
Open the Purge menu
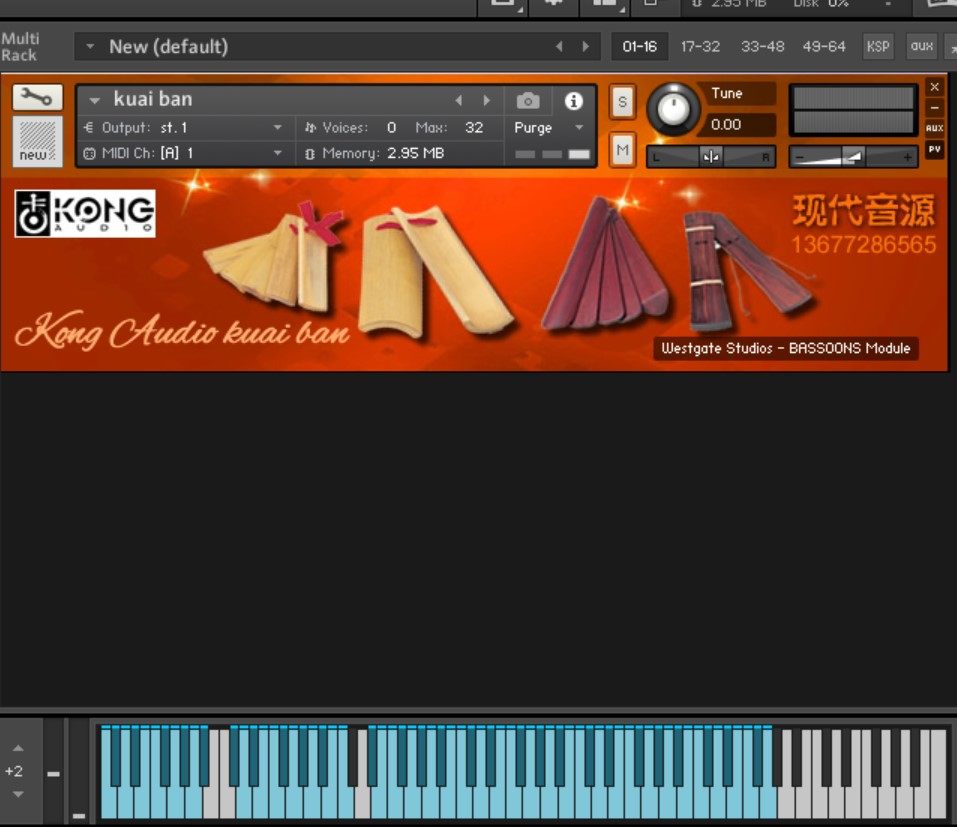[x=549, y=128]
